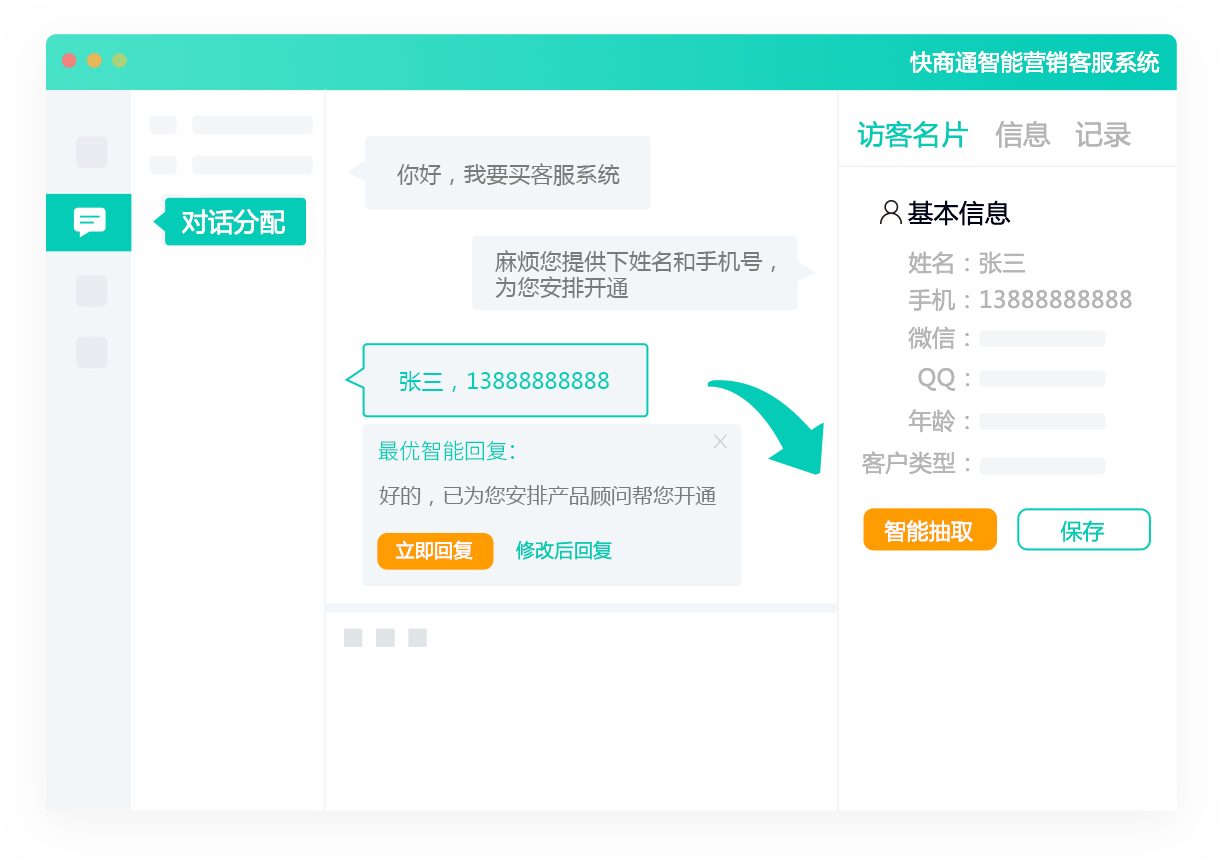
Task: Click the third chat input toolbar icon
Action: point(417,638)
